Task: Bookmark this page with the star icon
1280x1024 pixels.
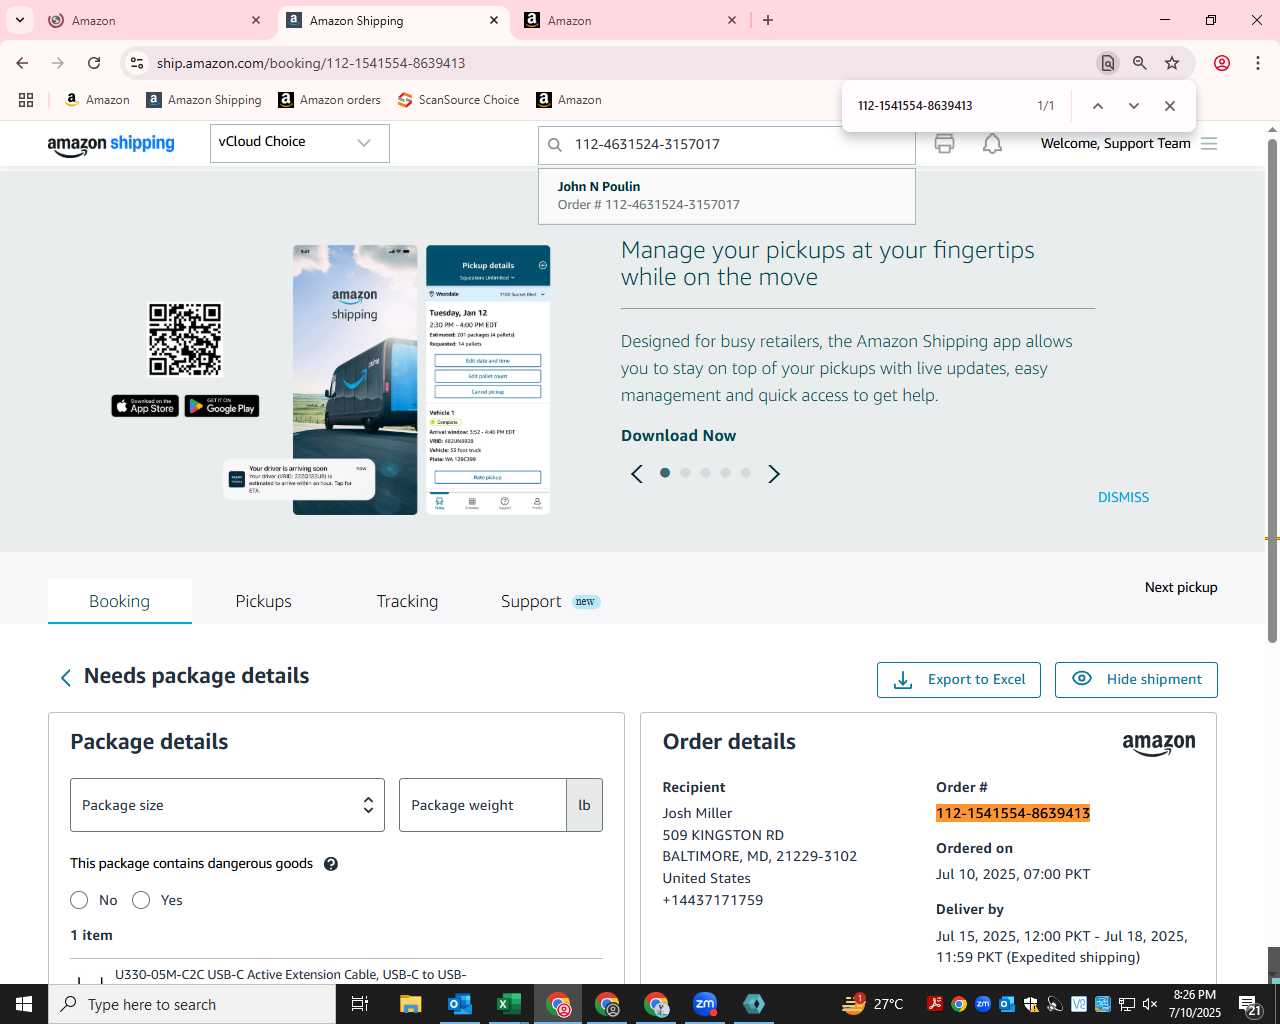Action: [x=1172, y=63]
